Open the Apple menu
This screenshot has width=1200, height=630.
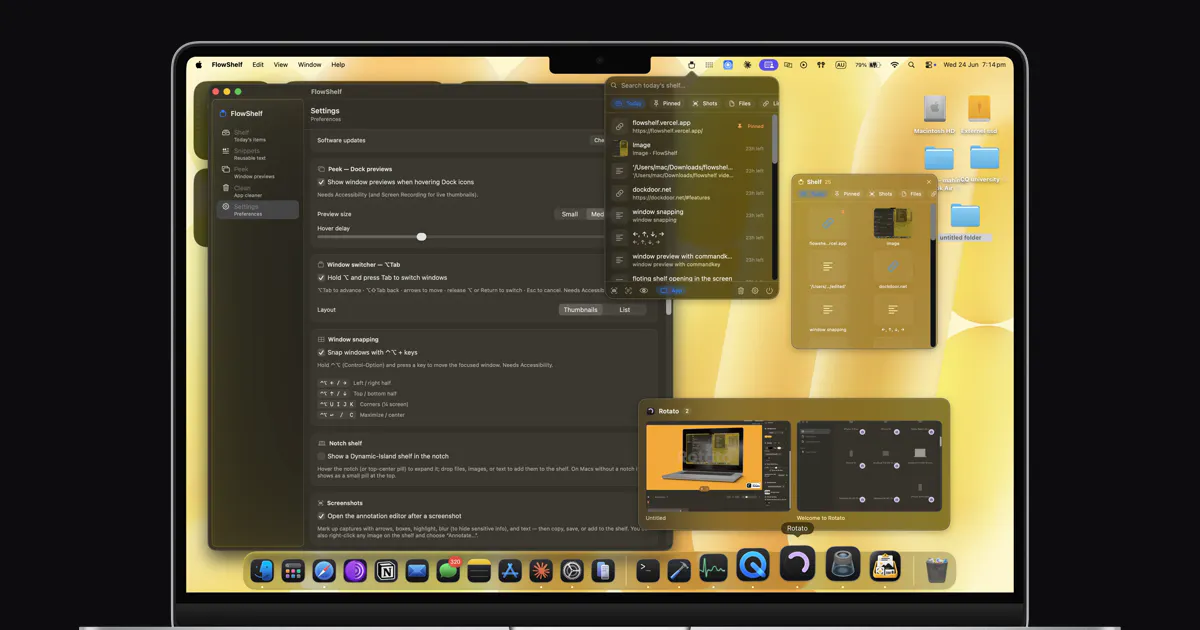tap(199, 65)
